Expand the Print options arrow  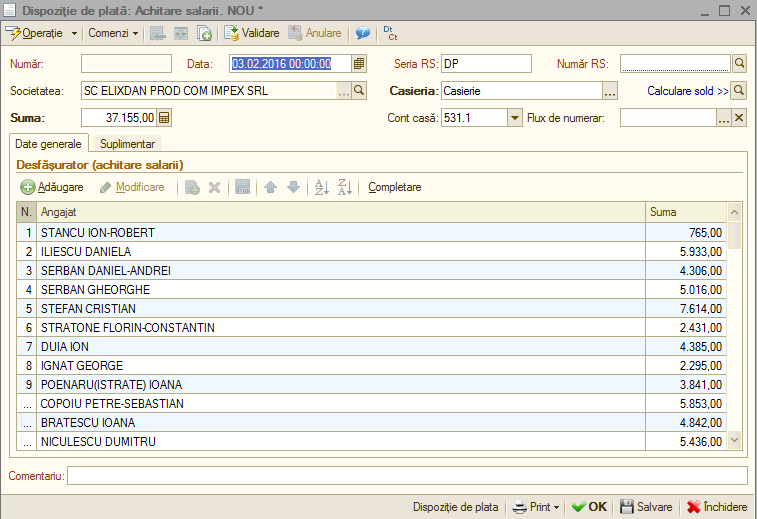pos(557,507)
